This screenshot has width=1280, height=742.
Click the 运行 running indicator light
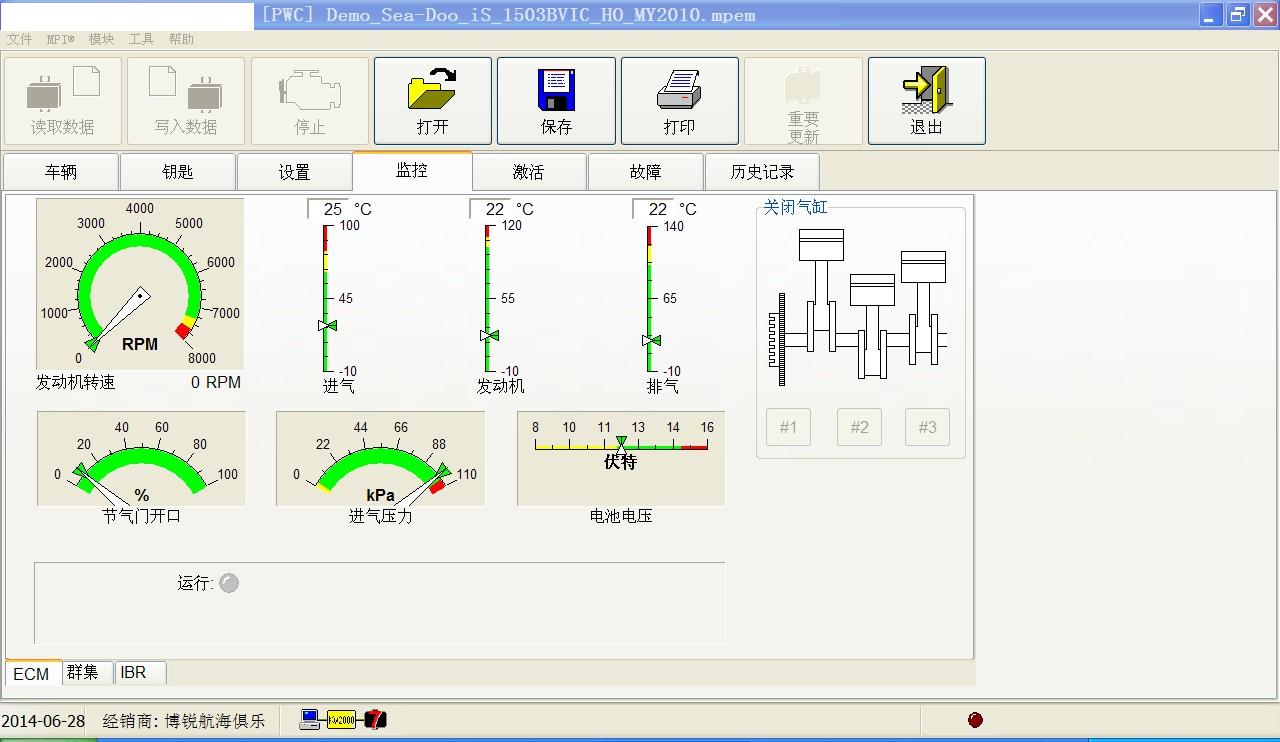pyautogui.click(x=229, y=583)
